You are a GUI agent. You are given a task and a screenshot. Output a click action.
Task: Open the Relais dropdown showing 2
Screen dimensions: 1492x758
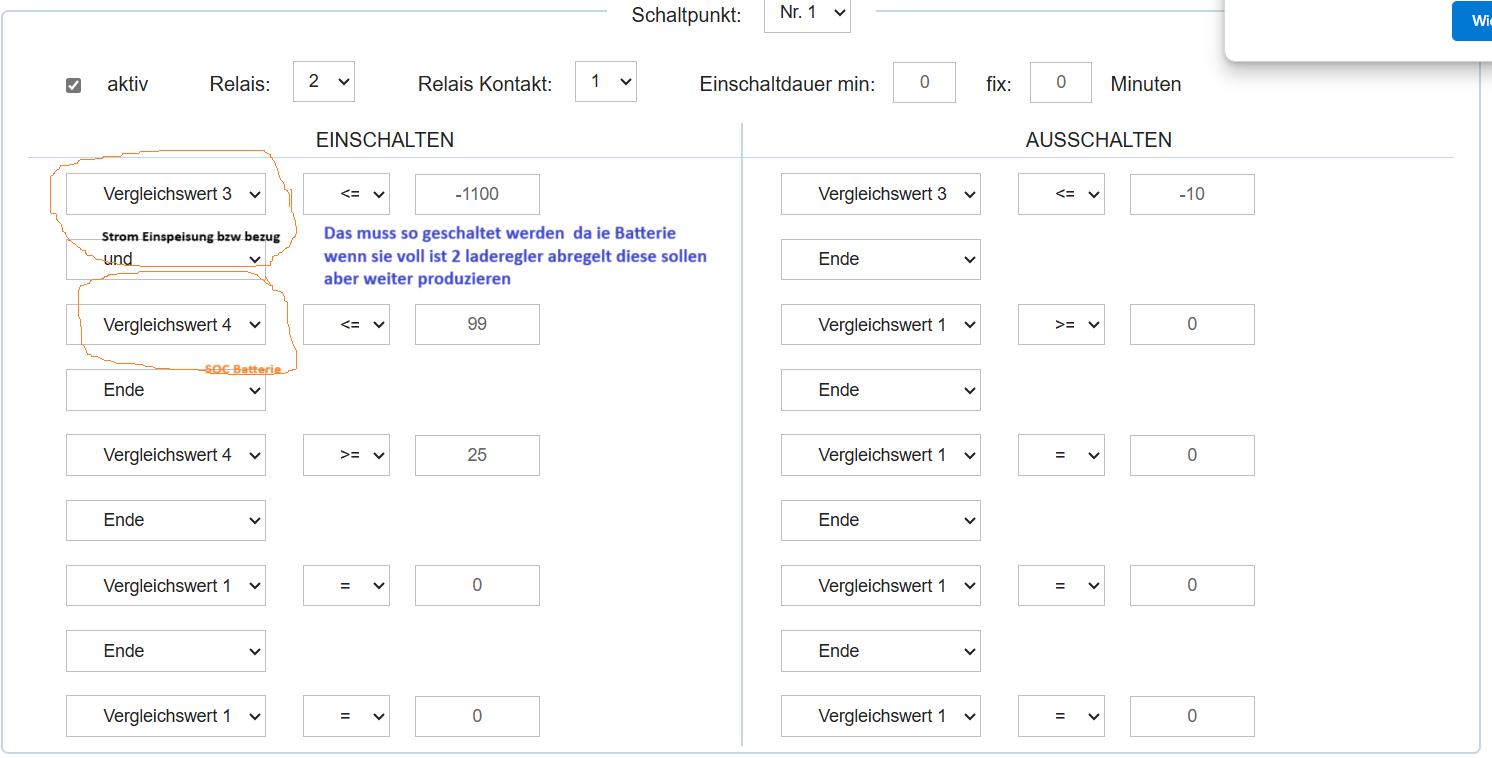tap(323, 82)
